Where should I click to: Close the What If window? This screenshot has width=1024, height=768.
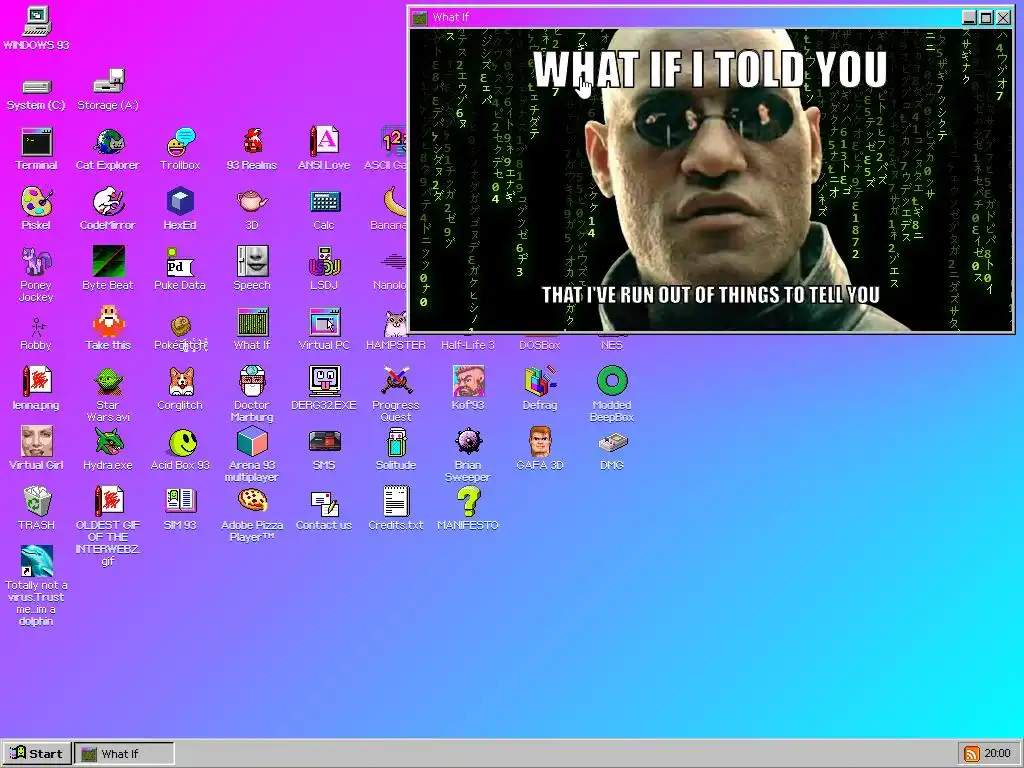tap(1003, 18)
